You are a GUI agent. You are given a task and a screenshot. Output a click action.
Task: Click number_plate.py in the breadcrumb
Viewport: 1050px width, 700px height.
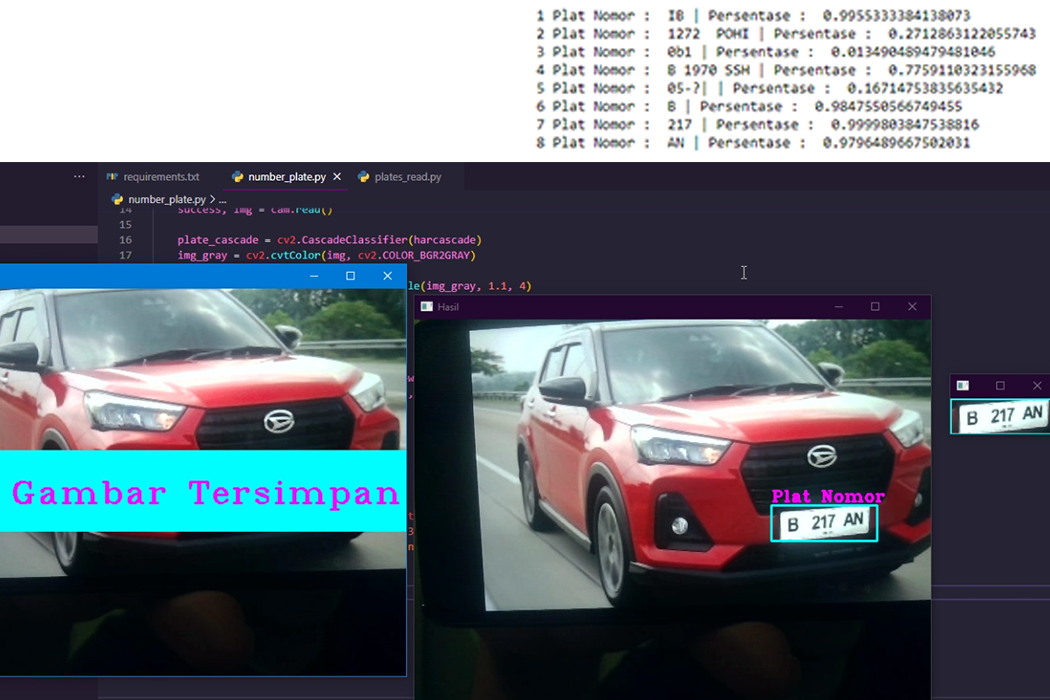pos(166,199)
